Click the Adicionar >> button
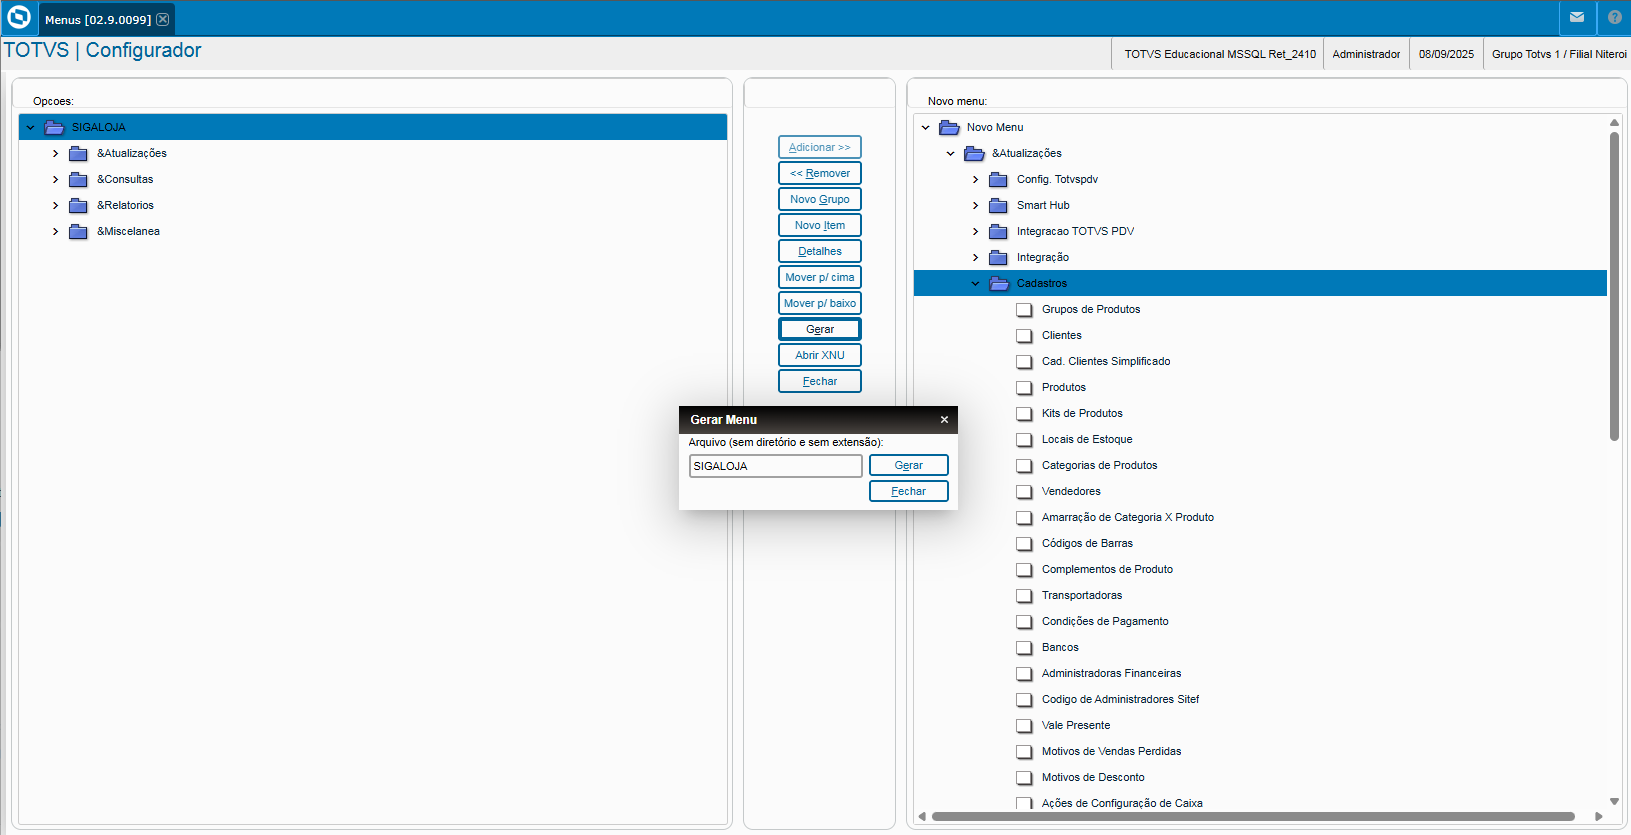 [820, 147]
